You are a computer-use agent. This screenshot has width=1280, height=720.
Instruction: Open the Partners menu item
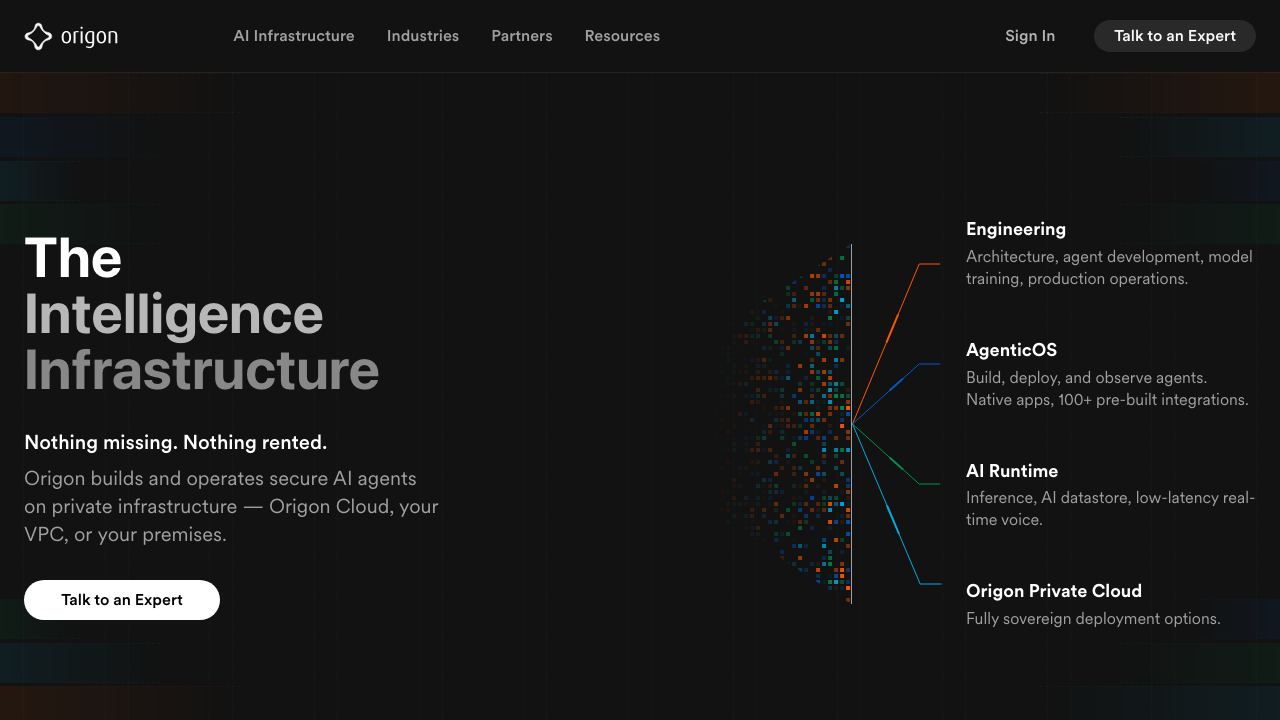coord(522,36)
